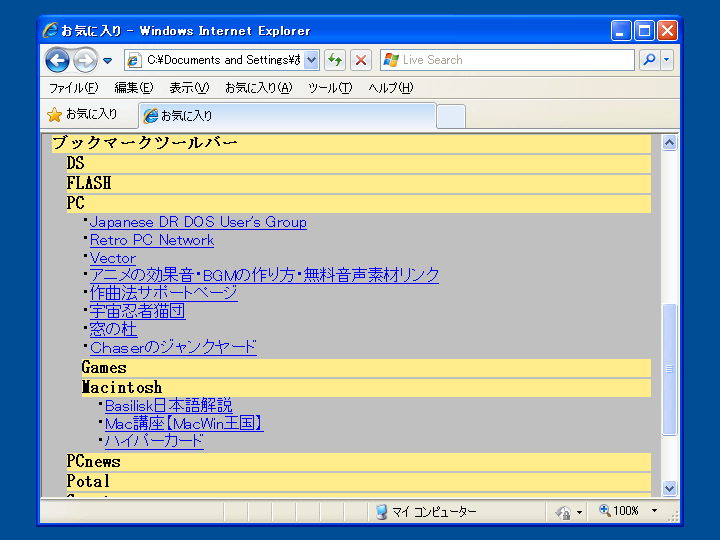Screen dimensions: 720x540
Task: Close the Internet Explorer window
Action: (667, 31)
